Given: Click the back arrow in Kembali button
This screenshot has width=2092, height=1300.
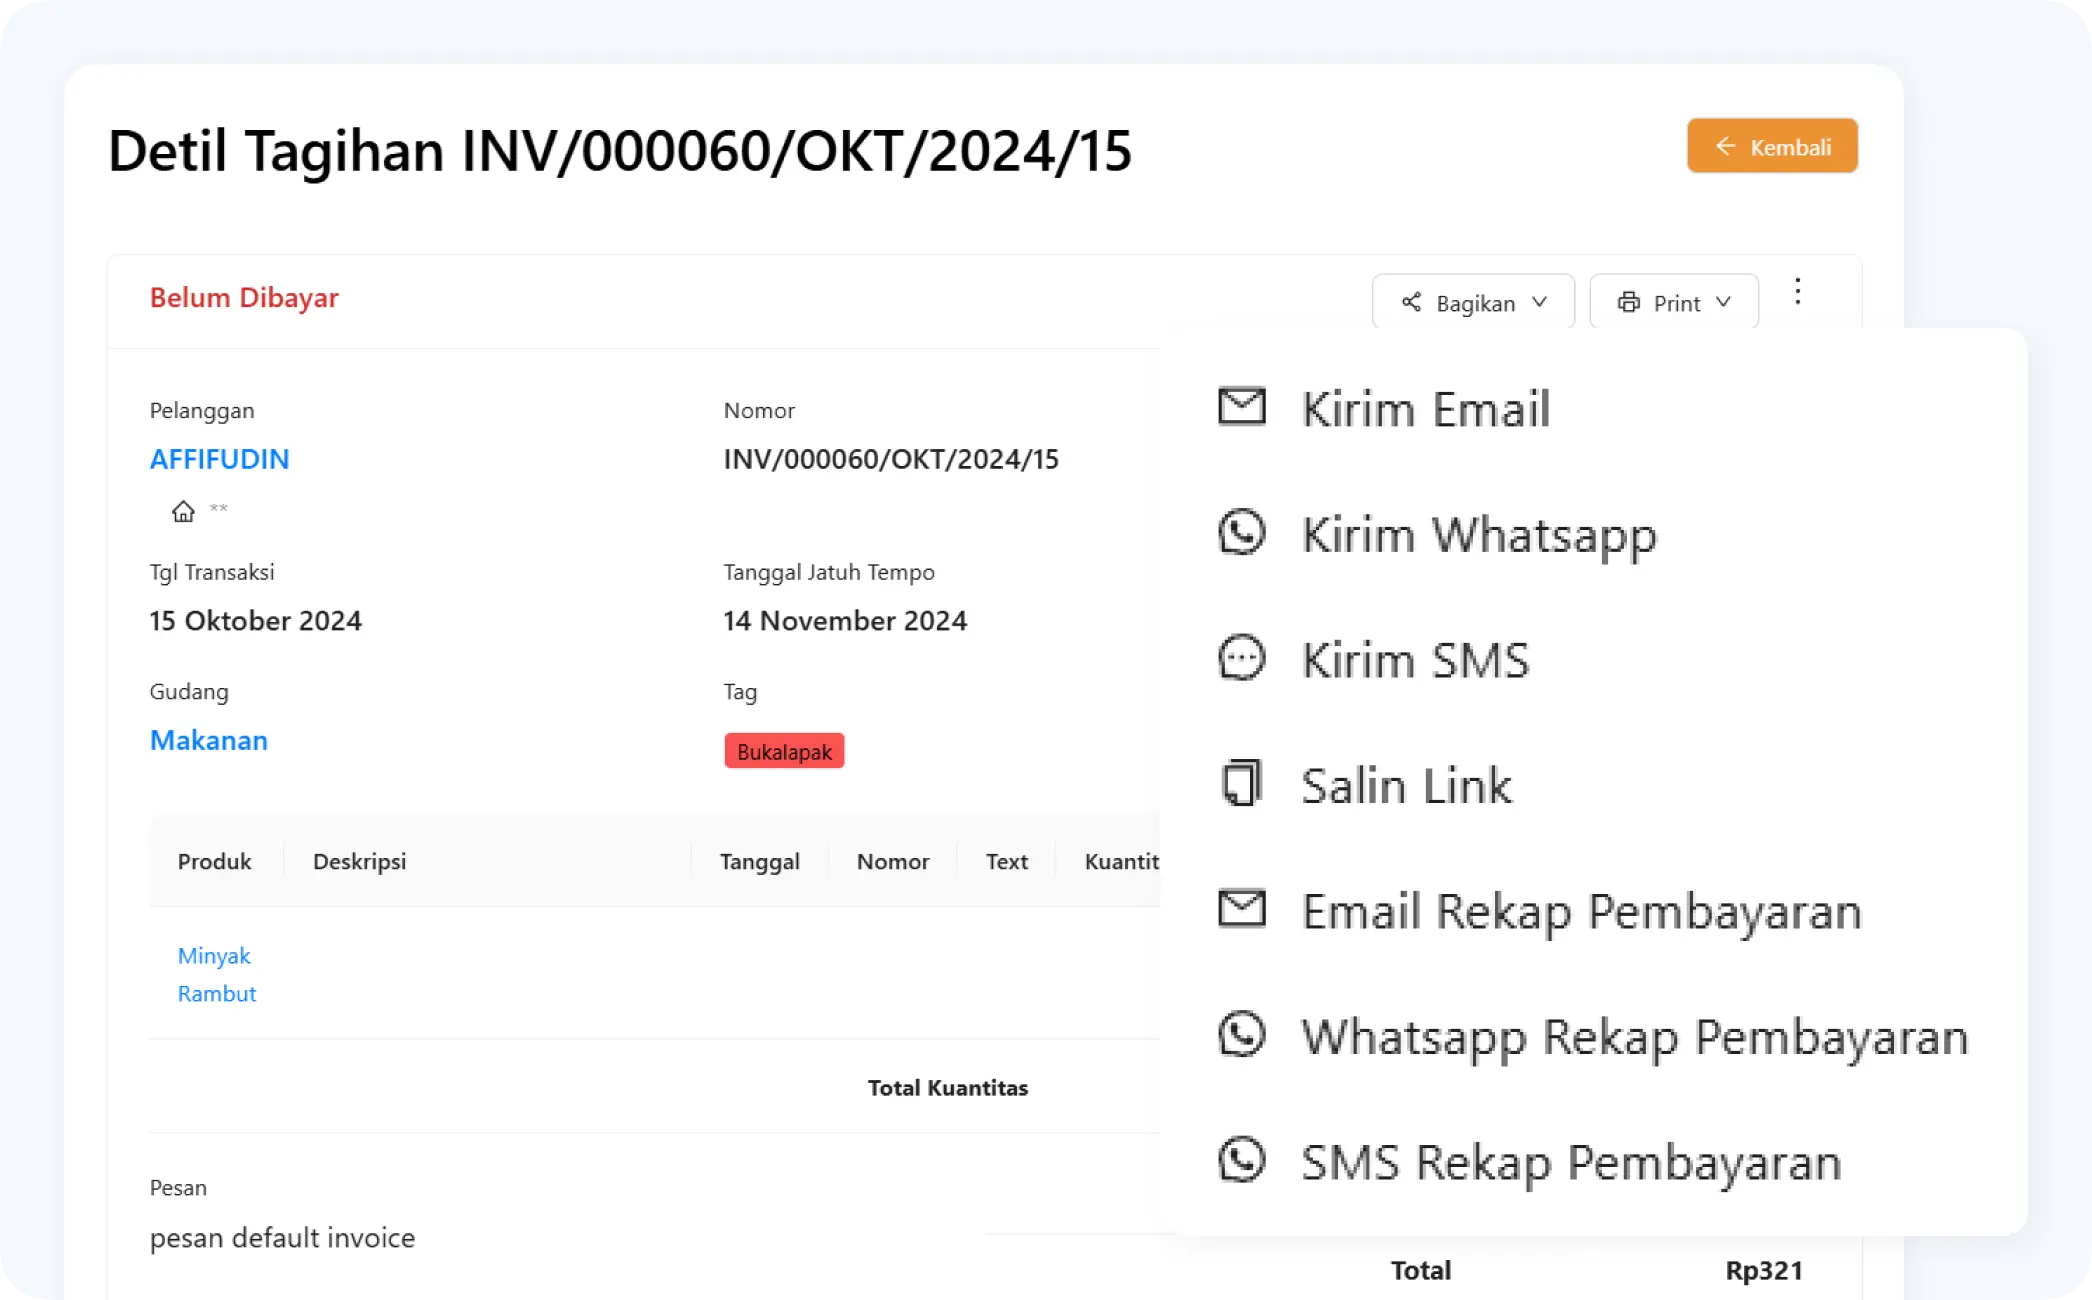Looking at the screenshot, I should click(1725, 146).
